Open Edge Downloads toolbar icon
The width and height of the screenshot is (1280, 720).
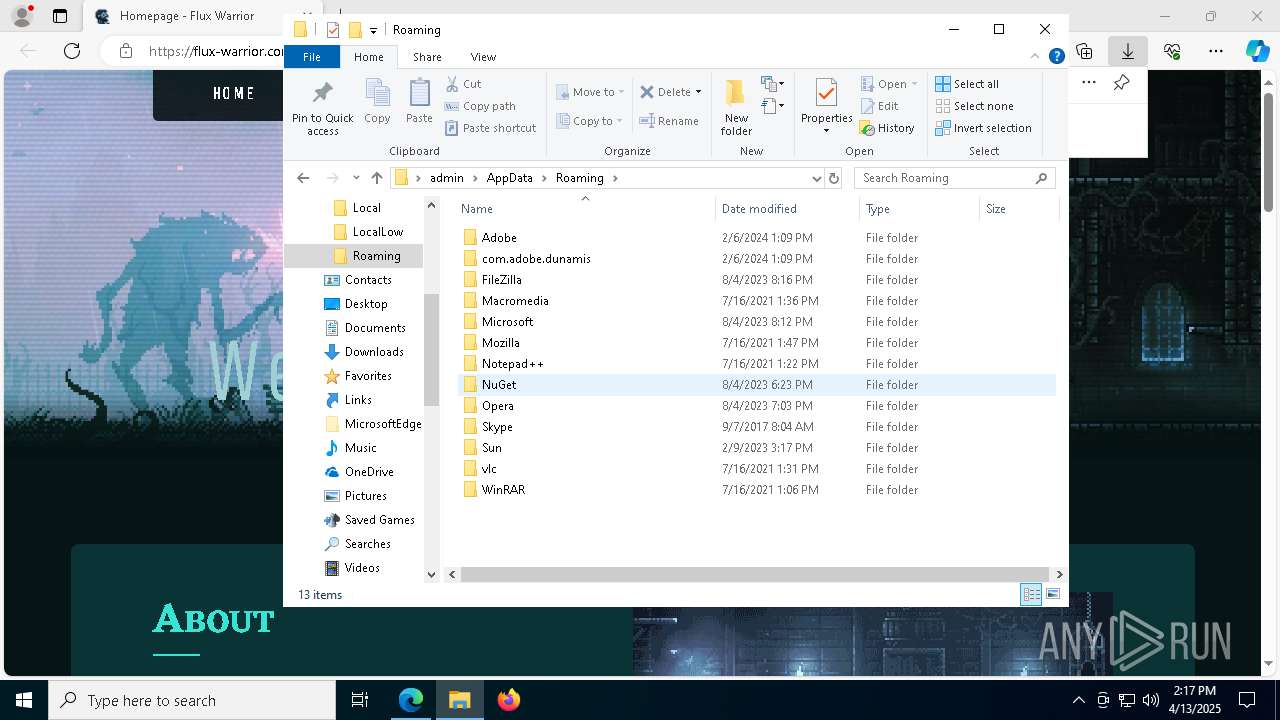pos(1128,51)
